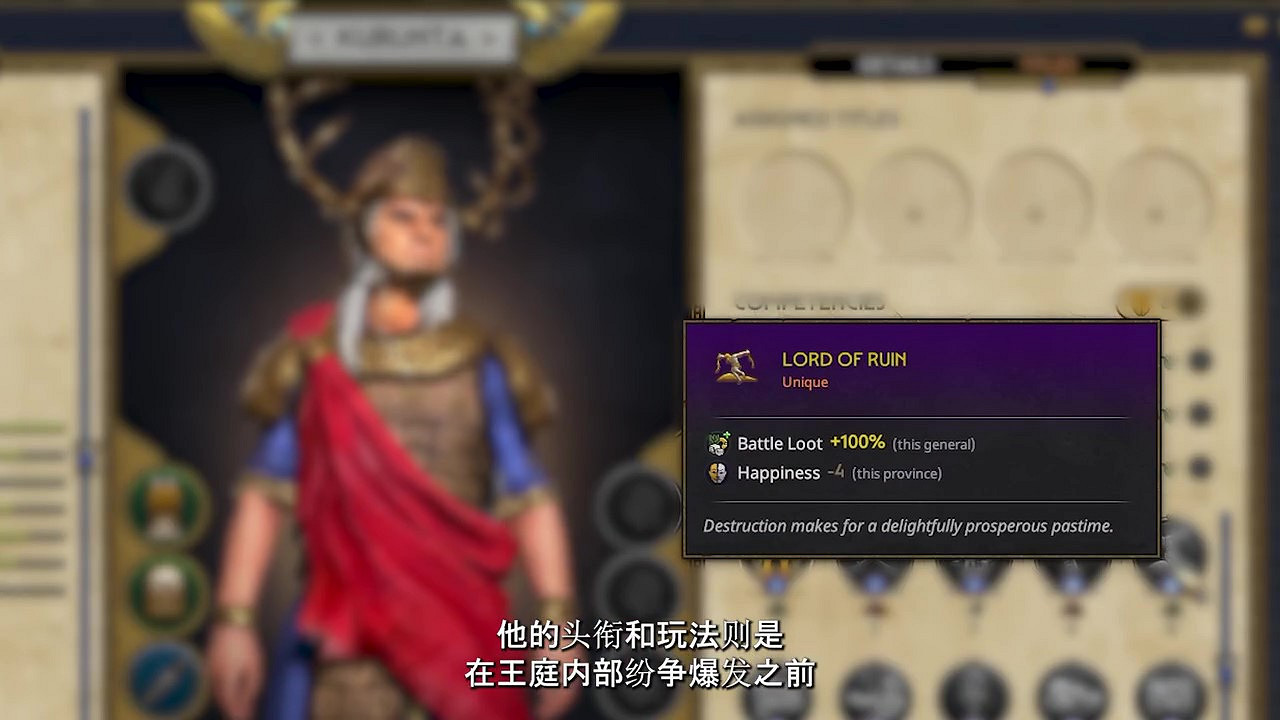Click the Battle Loot effect icon

pyautogui.click(x=718, y=443)
